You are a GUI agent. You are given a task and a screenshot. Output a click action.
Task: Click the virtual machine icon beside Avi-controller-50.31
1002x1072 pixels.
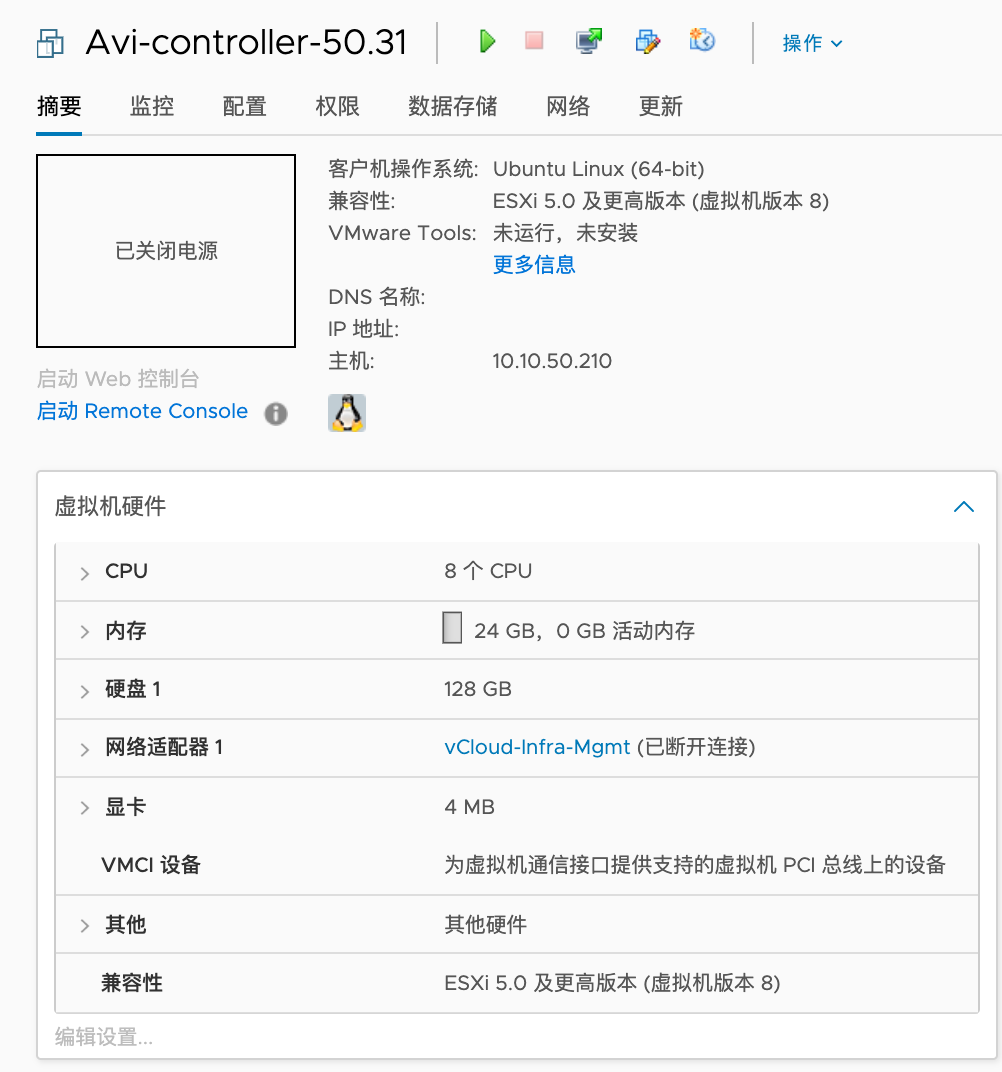(x=50, y=43)
